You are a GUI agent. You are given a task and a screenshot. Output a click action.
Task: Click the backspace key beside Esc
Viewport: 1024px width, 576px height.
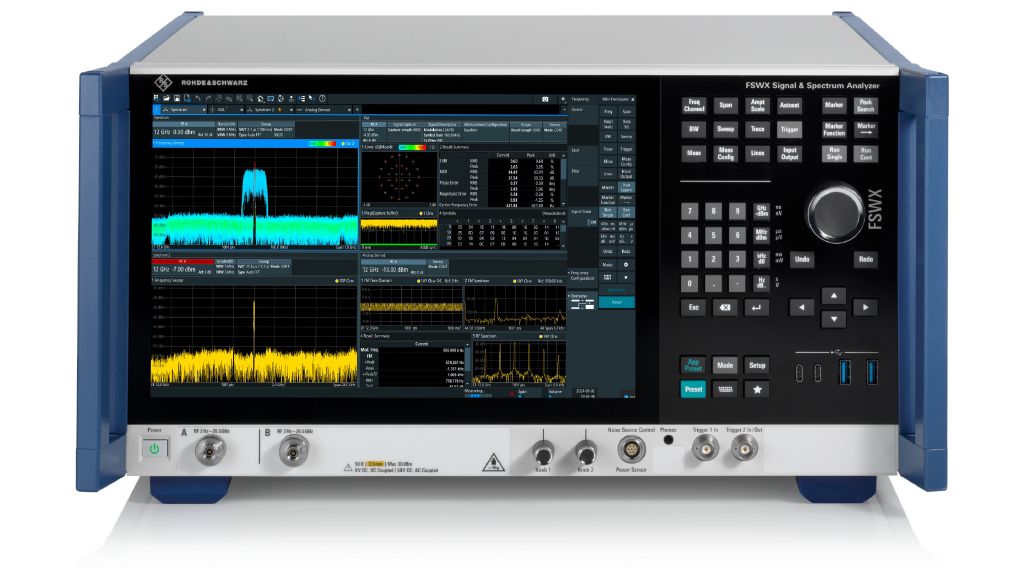(x=725, y=308)
